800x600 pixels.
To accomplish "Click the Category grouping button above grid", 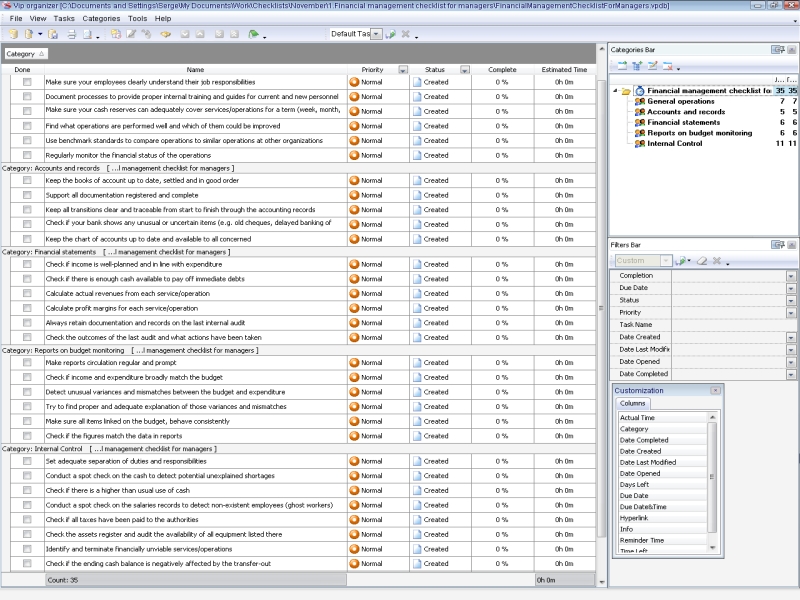I will click(x=25, y=53).
